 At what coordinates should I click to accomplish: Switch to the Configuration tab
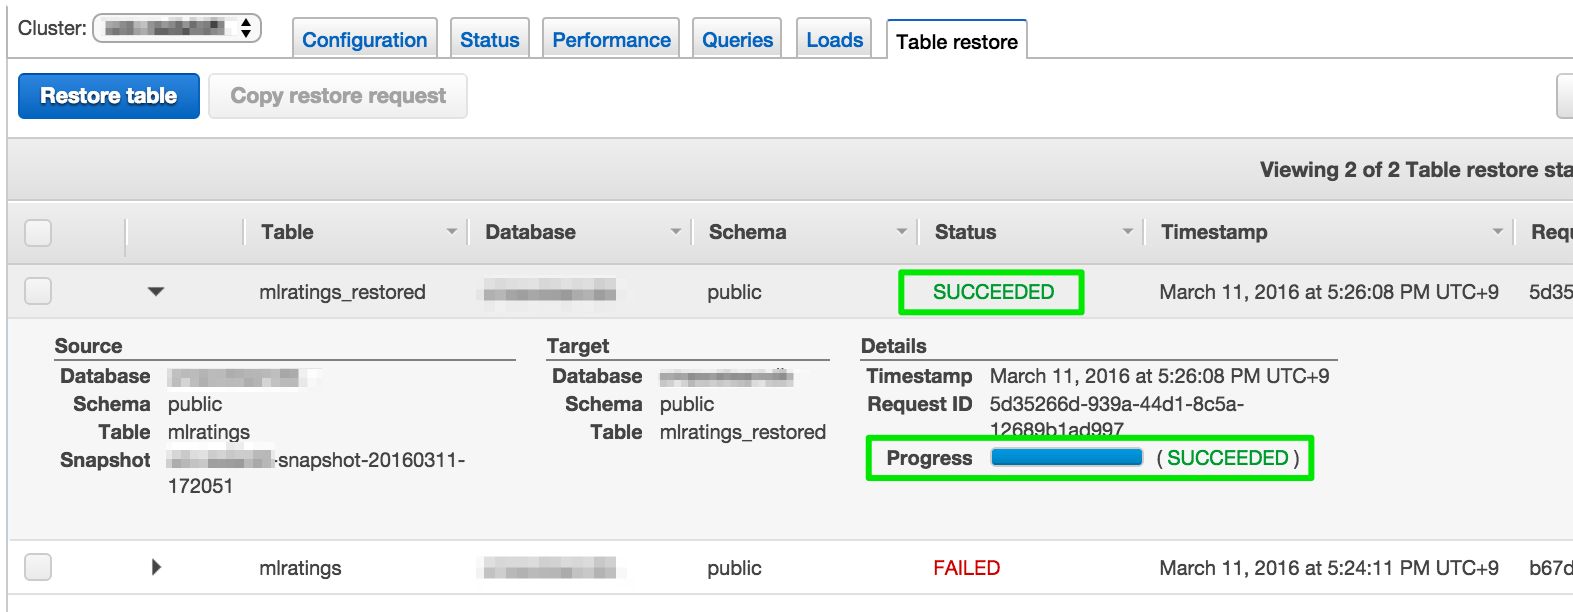coord(364,40)
